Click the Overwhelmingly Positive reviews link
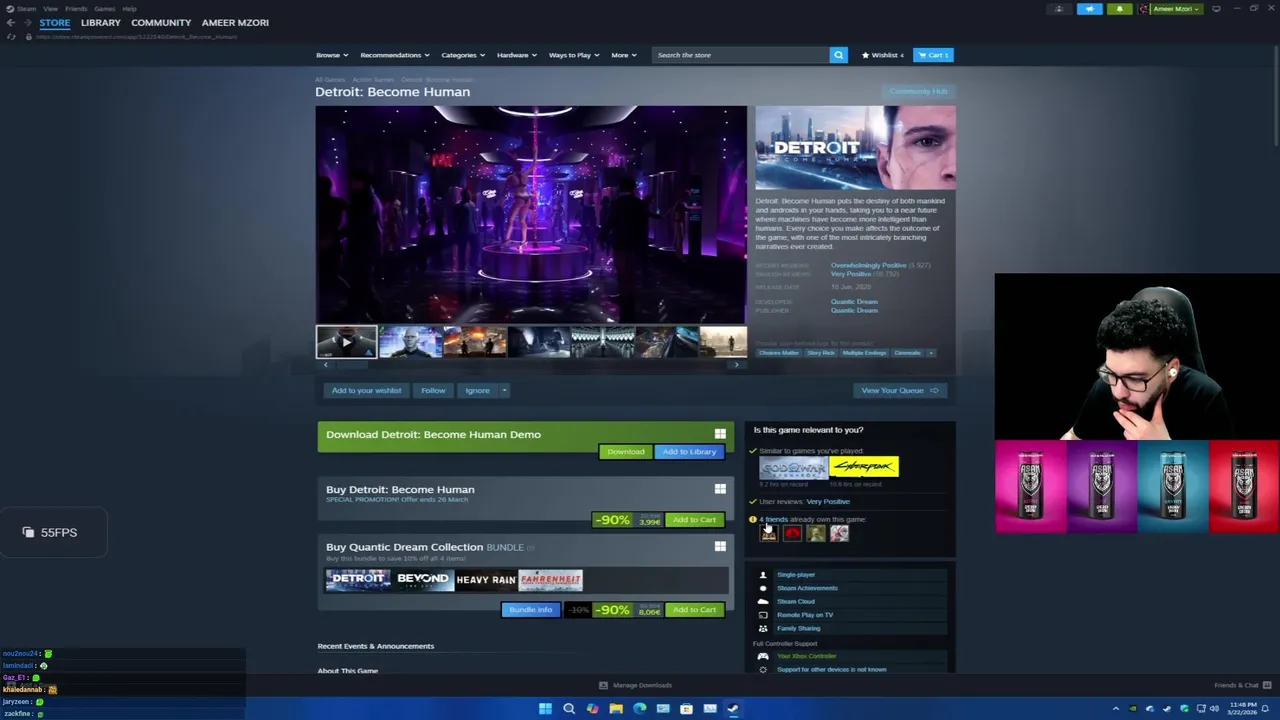 pyautogui.click(x=868, y=265)
